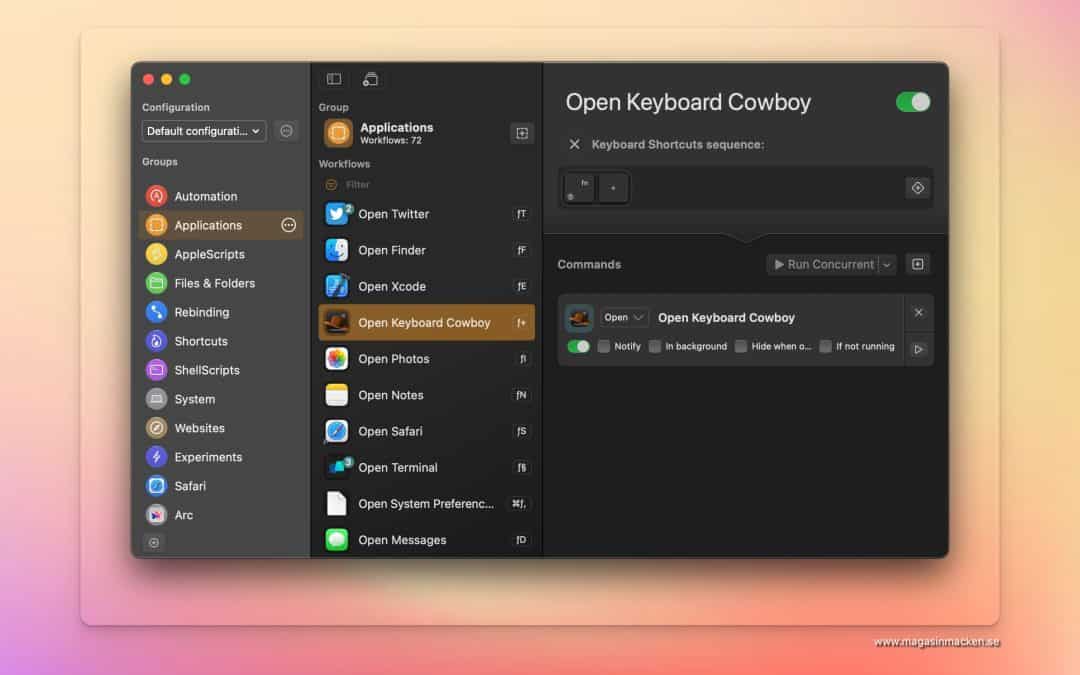
Task: Click the Open Keyboard Cowboy command name
Action: point(726,318)
